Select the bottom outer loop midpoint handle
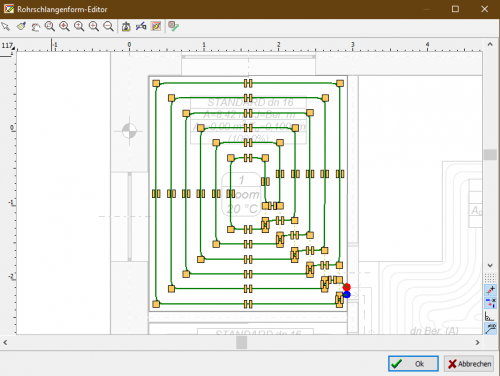This screenshot has width=500, height=376. [248, 304]
